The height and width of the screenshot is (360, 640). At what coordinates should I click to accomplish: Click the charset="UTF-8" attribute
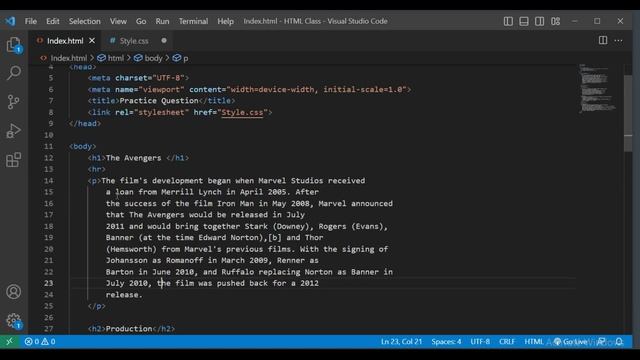tap(150, 78)
